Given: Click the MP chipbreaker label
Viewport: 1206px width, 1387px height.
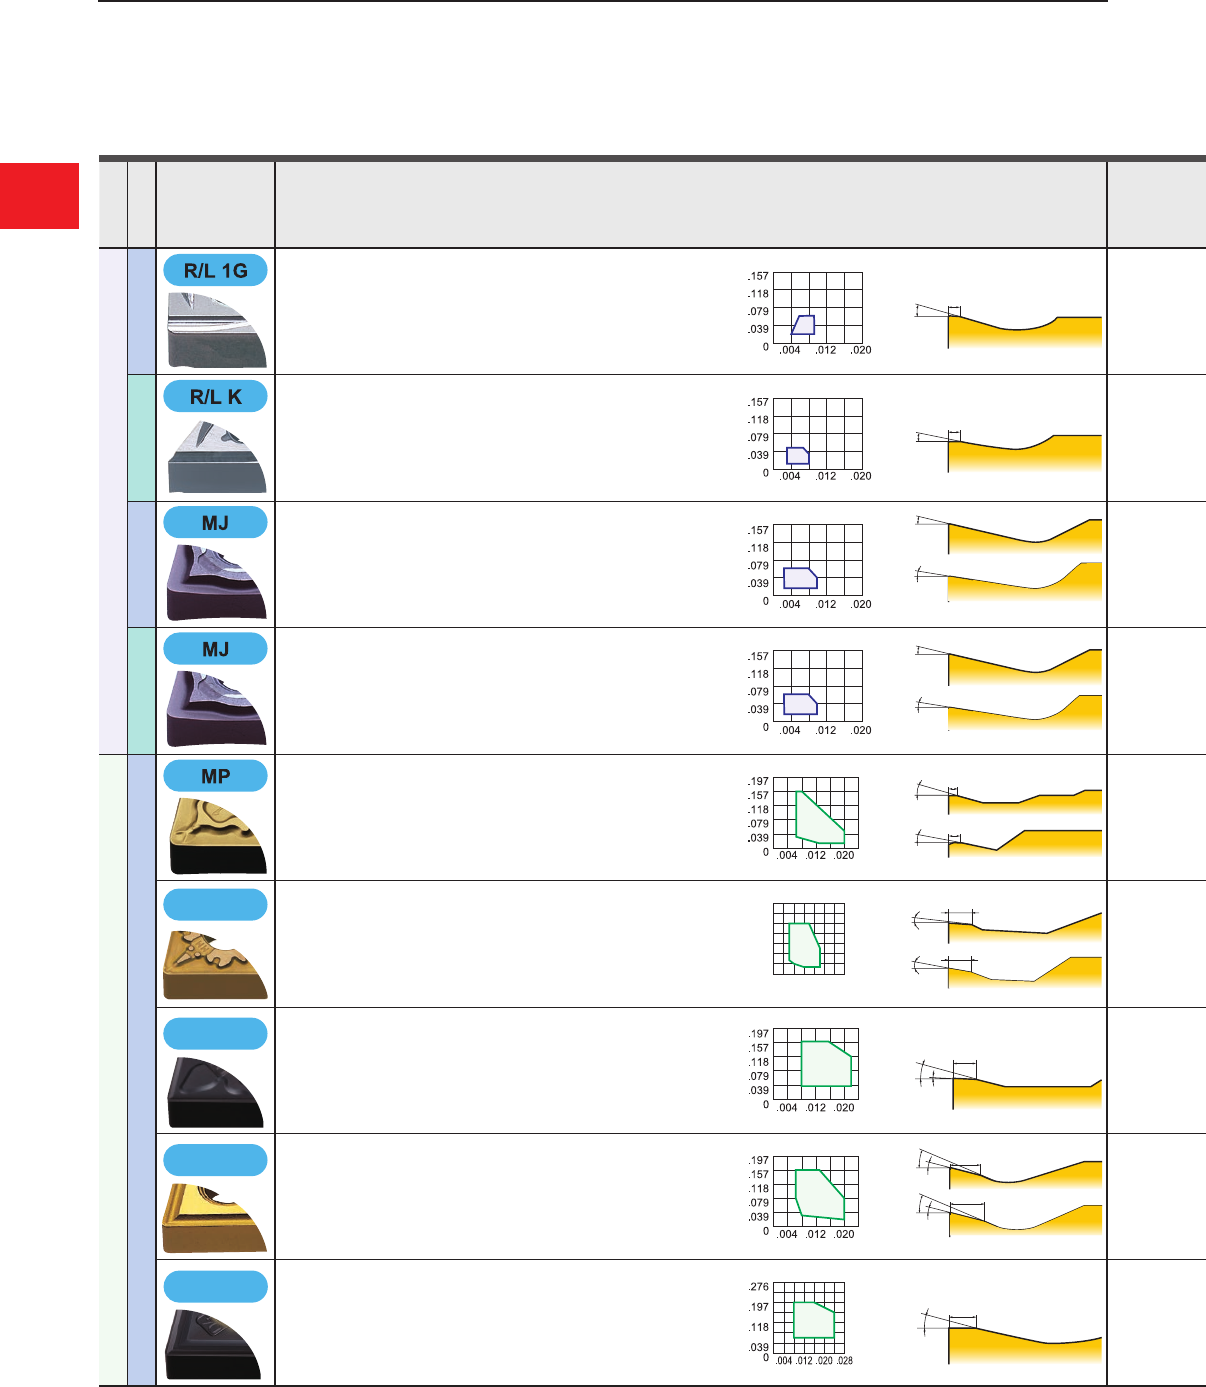Looking at the screenshot, I should pos(215,776).
